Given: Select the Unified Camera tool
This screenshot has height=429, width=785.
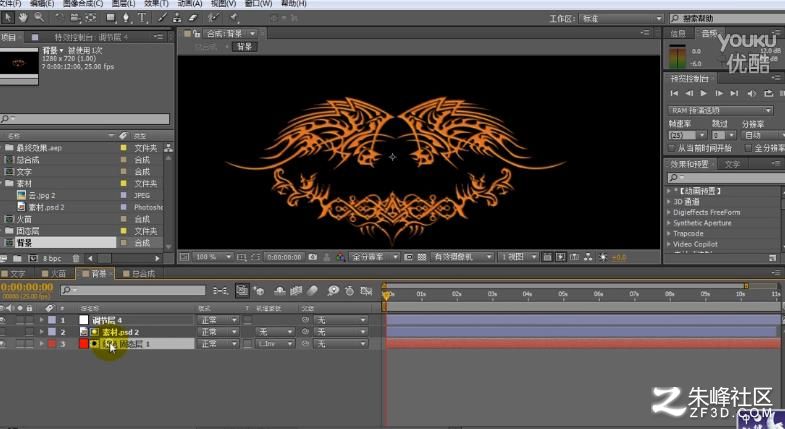Looking at the screenshot, I should (75, 18).
